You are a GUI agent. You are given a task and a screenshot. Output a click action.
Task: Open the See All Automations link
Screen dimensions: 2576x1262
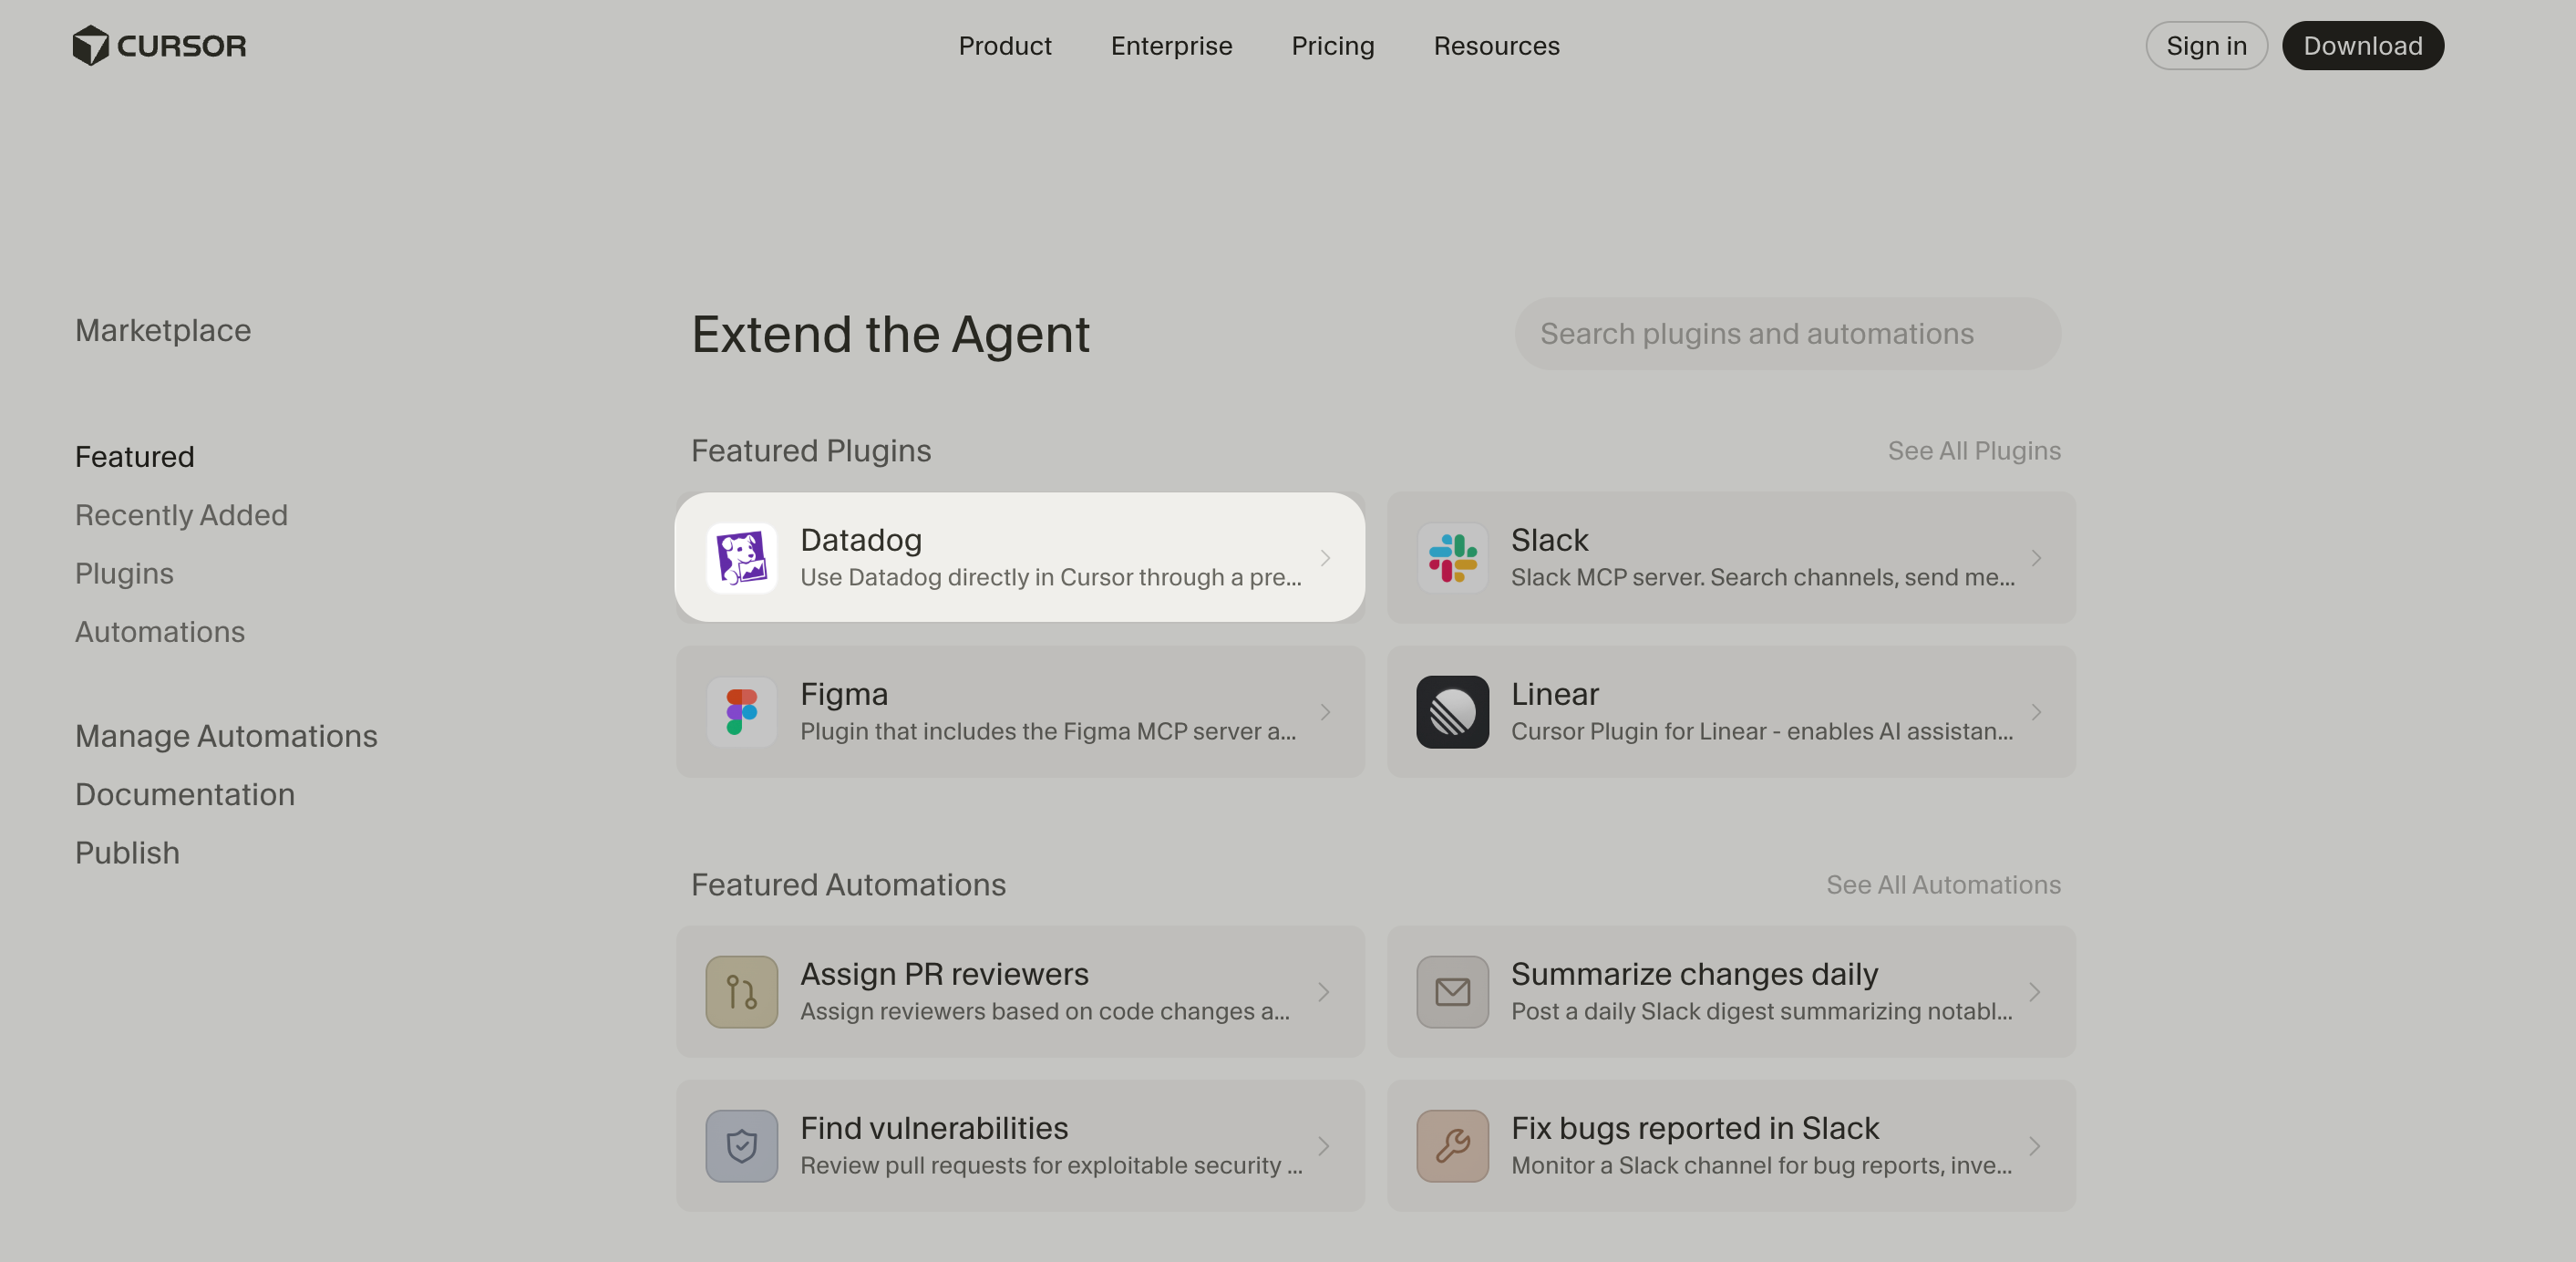pos(1943,885)
